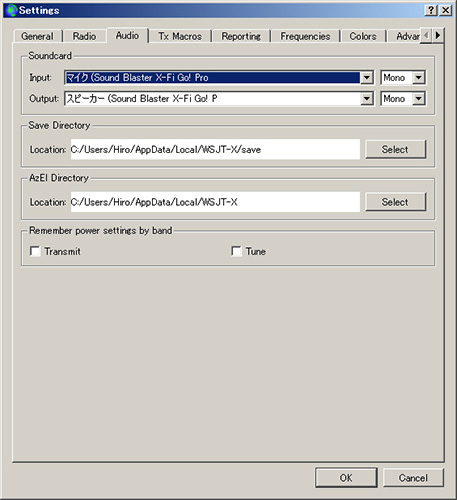Click the Save Directory location field
This screenshot has width=457, height=500.
pos(215,149)
